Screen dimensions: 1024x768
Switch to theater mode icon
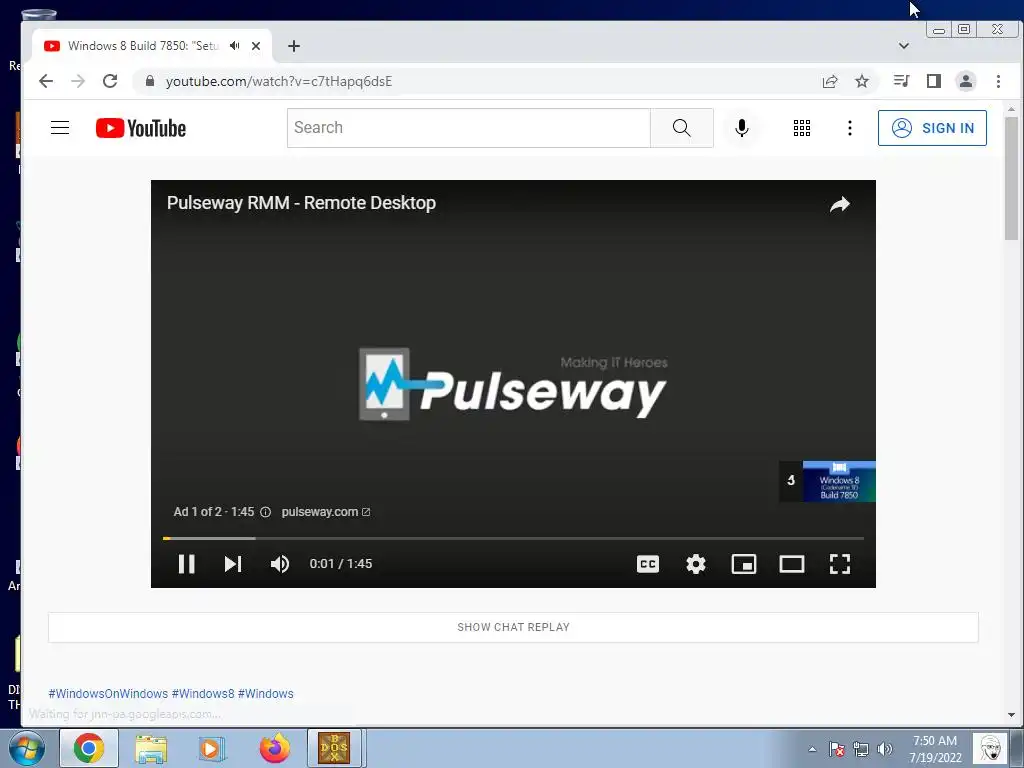point(792,564)
